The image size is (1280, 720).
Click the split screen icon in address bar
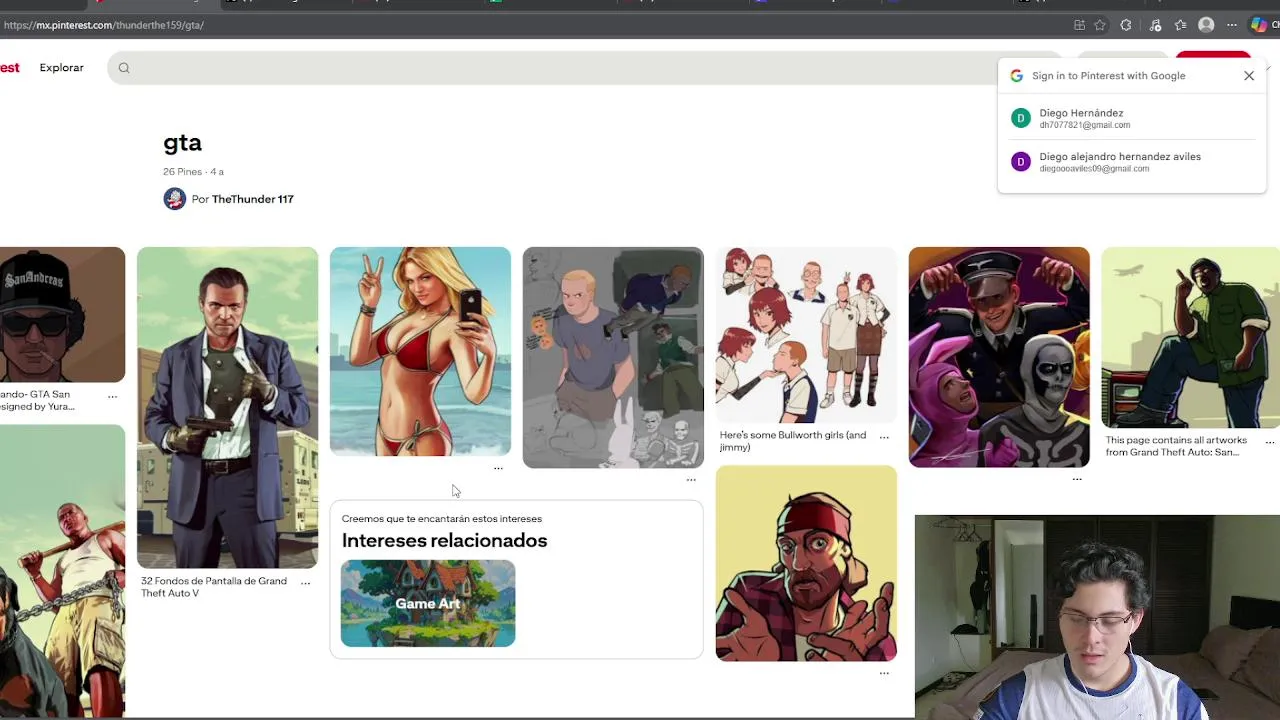[x=1079, y=25]
